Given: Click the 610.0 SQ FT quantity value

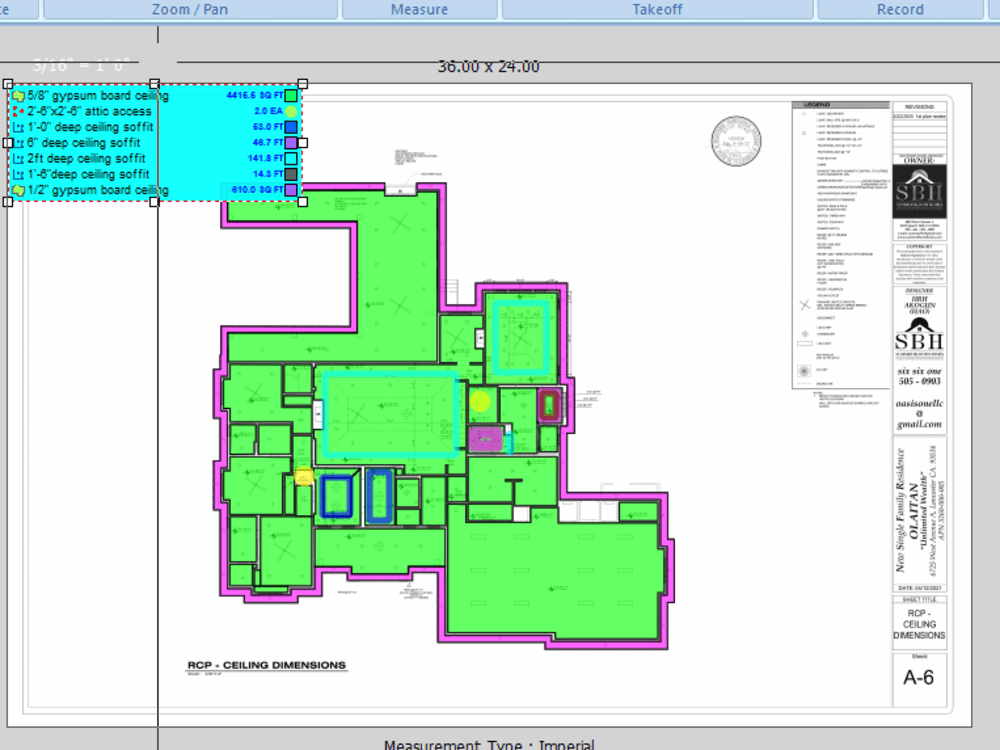Looking at the screenshot, I should coord(257,190).
